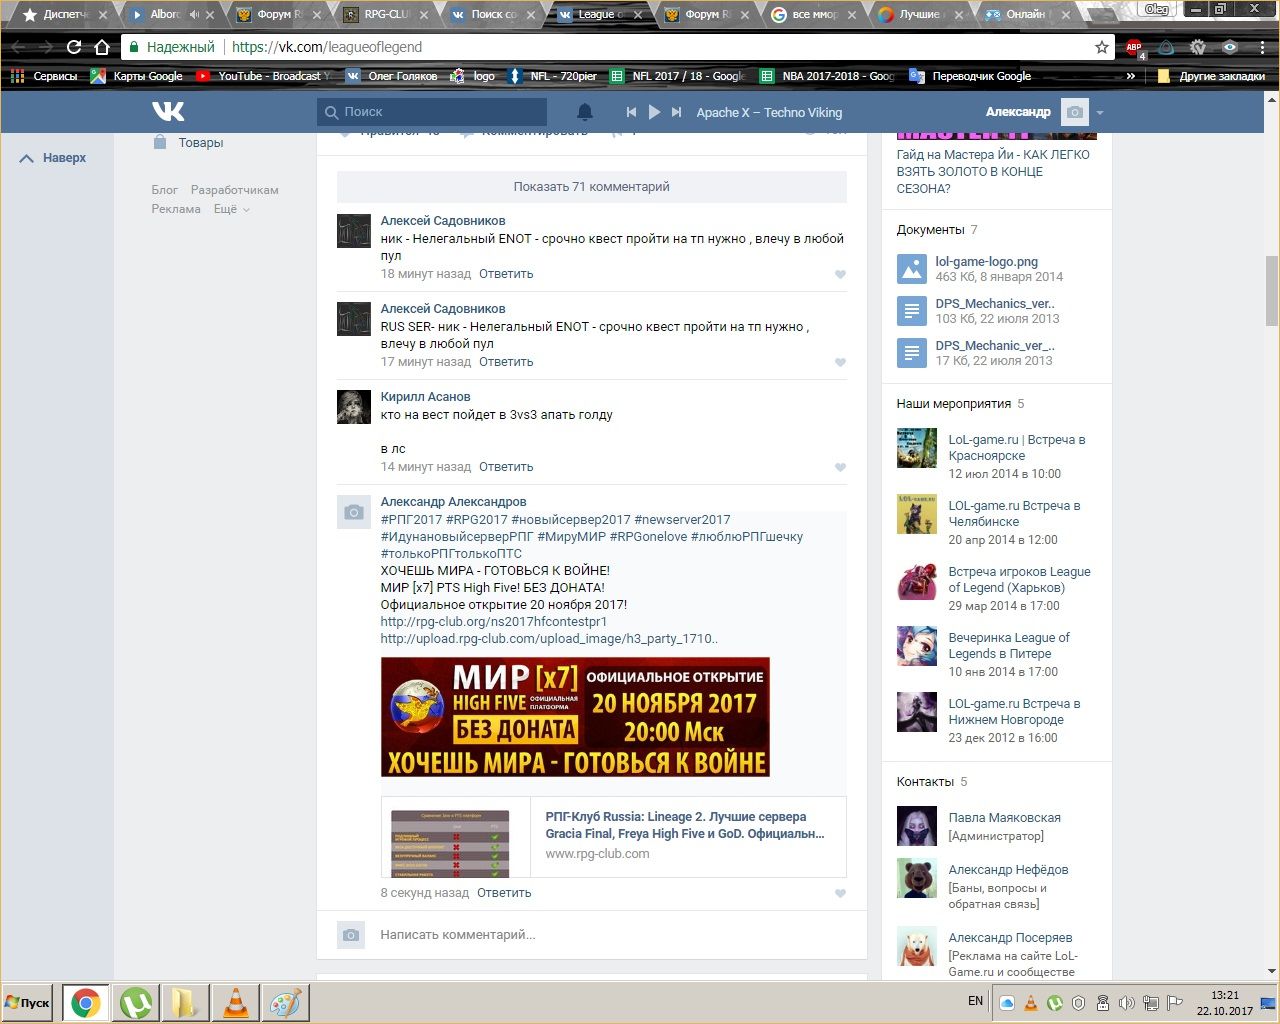The width and height of the screenshot is (1280, 1024).
Task: Show 71 more comments
Action: [591, 187]
